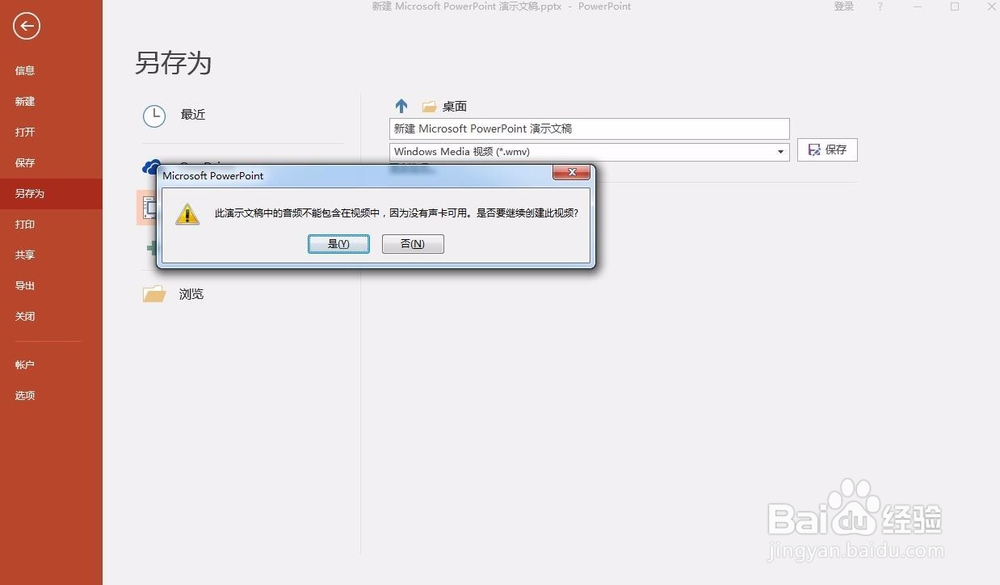Click the 浏览 folder icon
1000x585 pixels.
point(154,294)
